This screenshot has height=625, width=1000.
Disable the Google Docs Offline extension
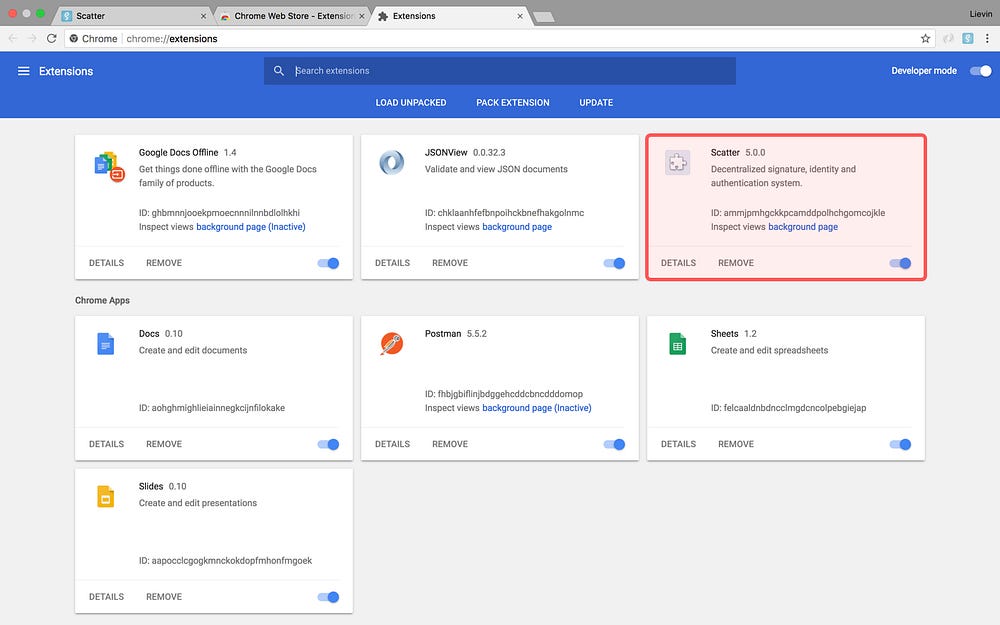click(328, 263)
